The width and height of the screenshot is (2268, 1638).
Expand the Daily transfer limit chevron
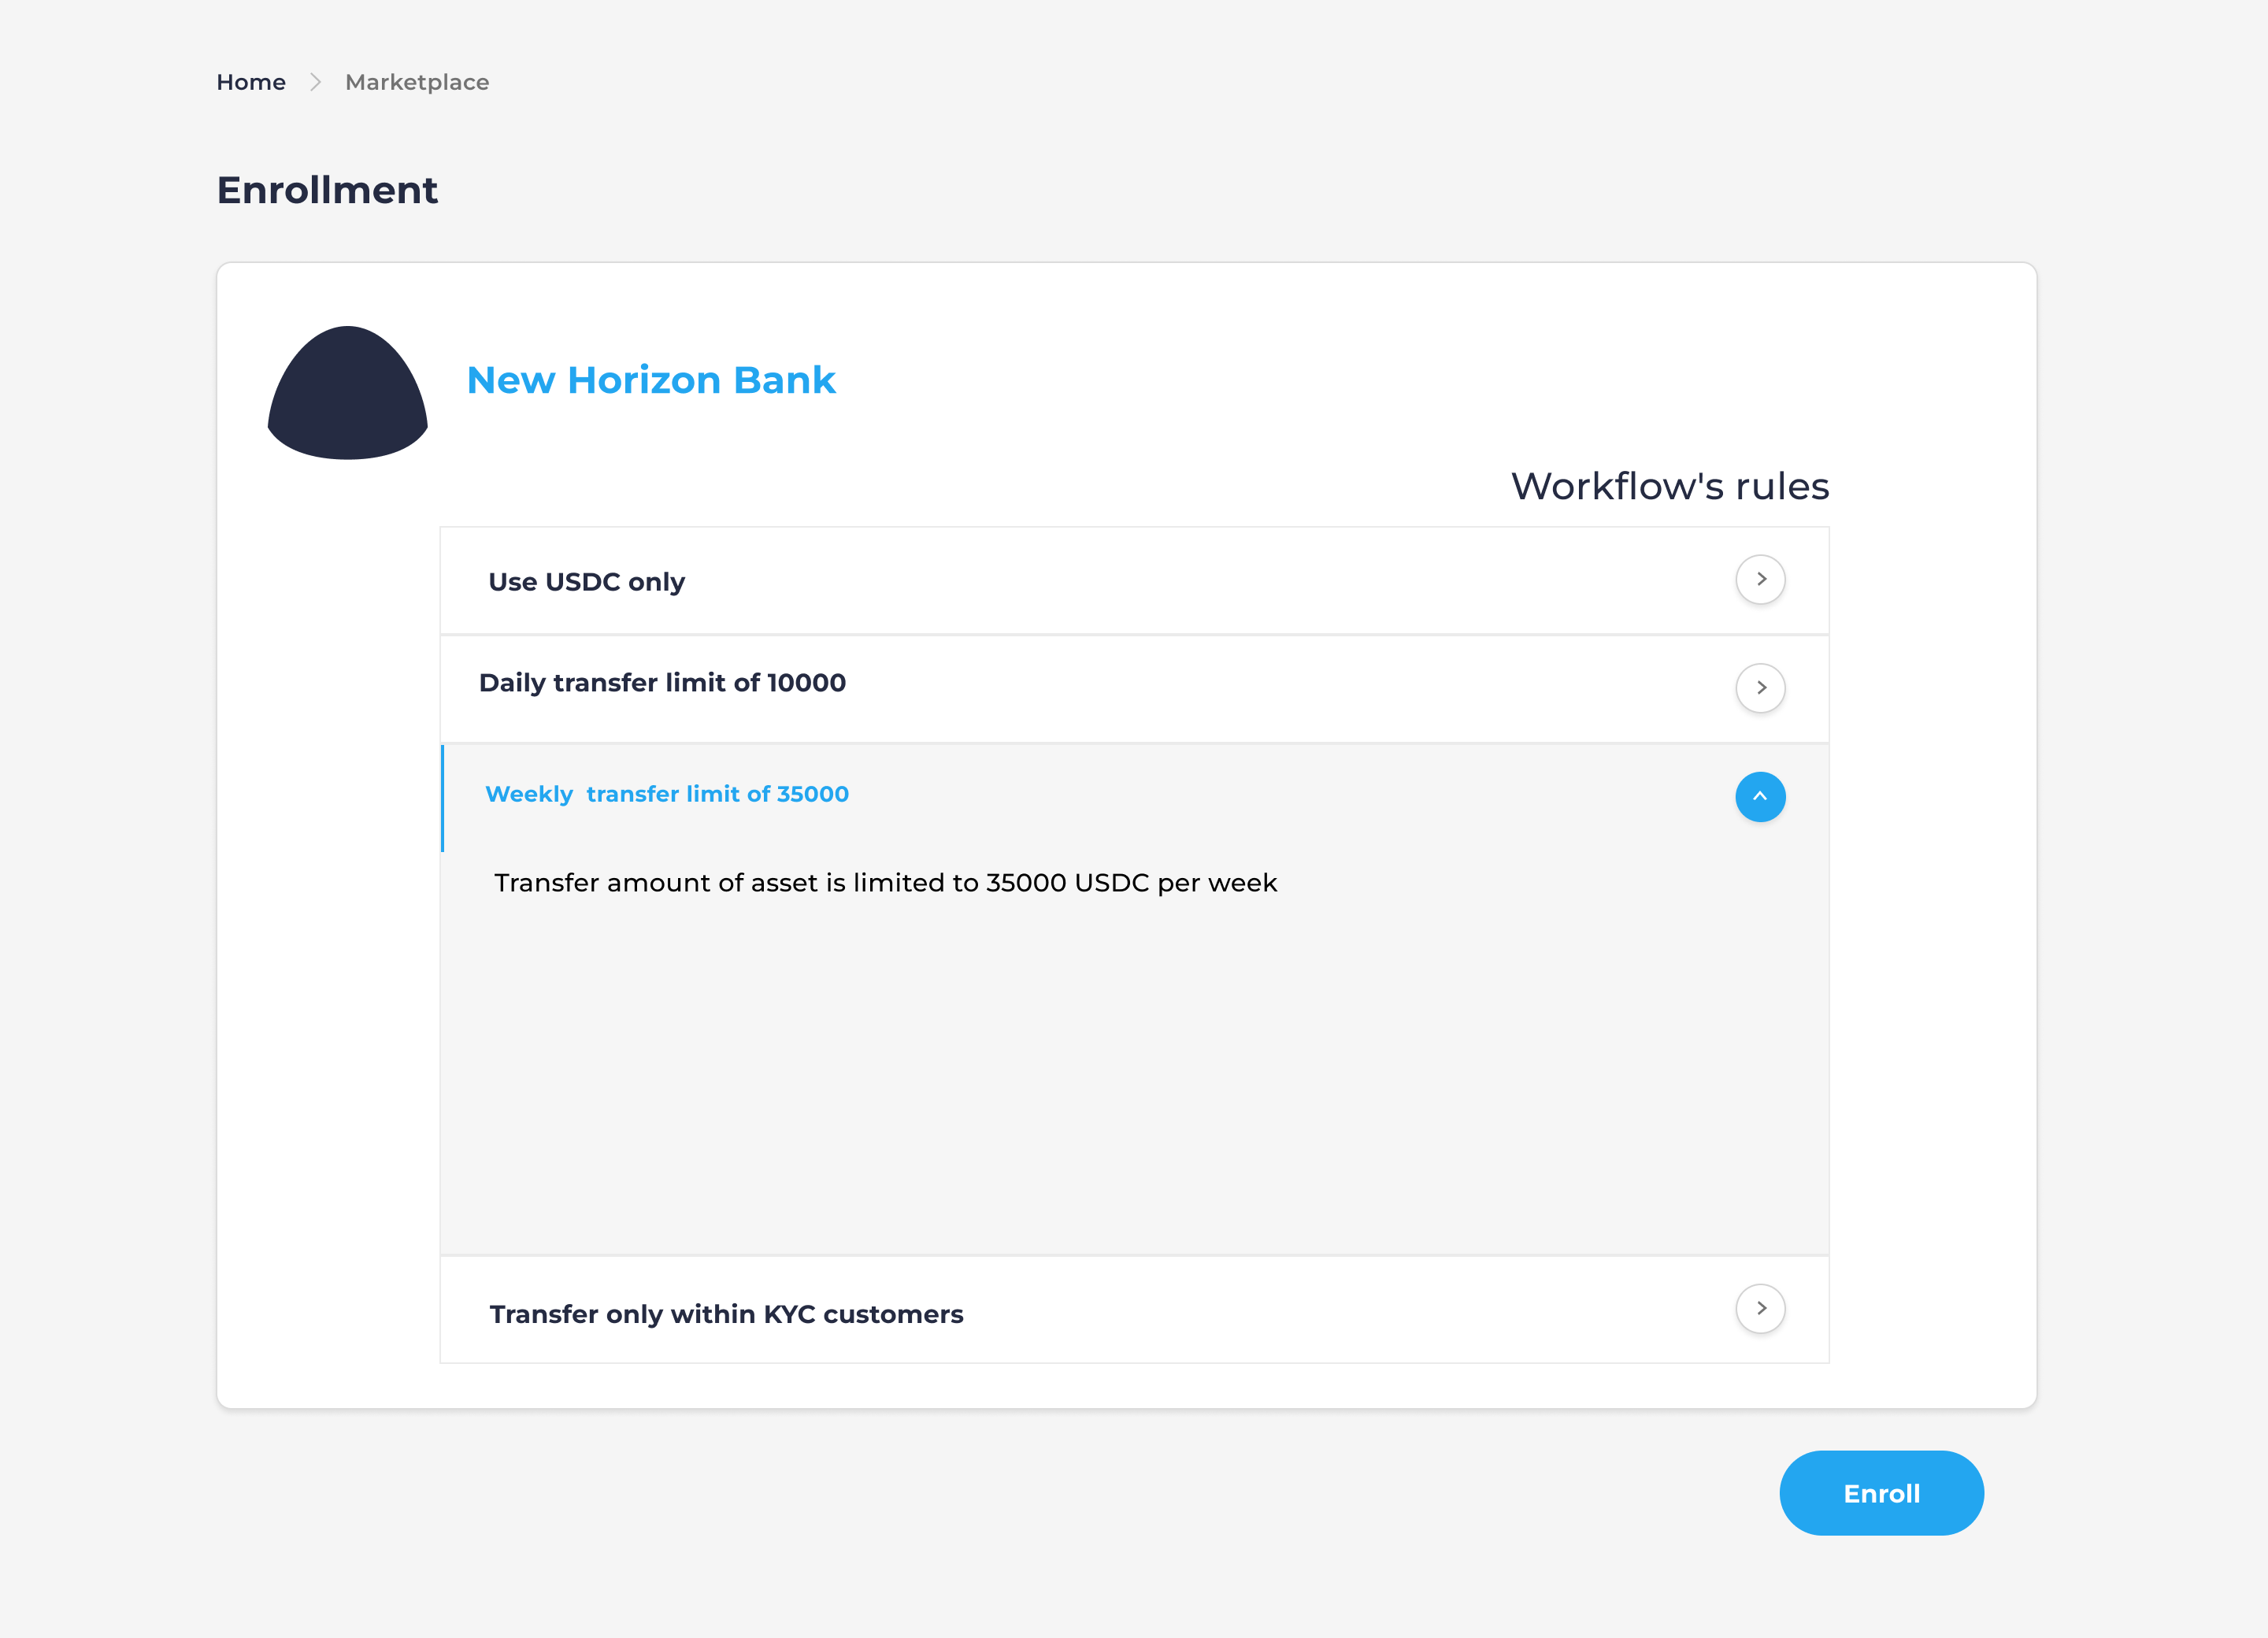pos(1760,688)
